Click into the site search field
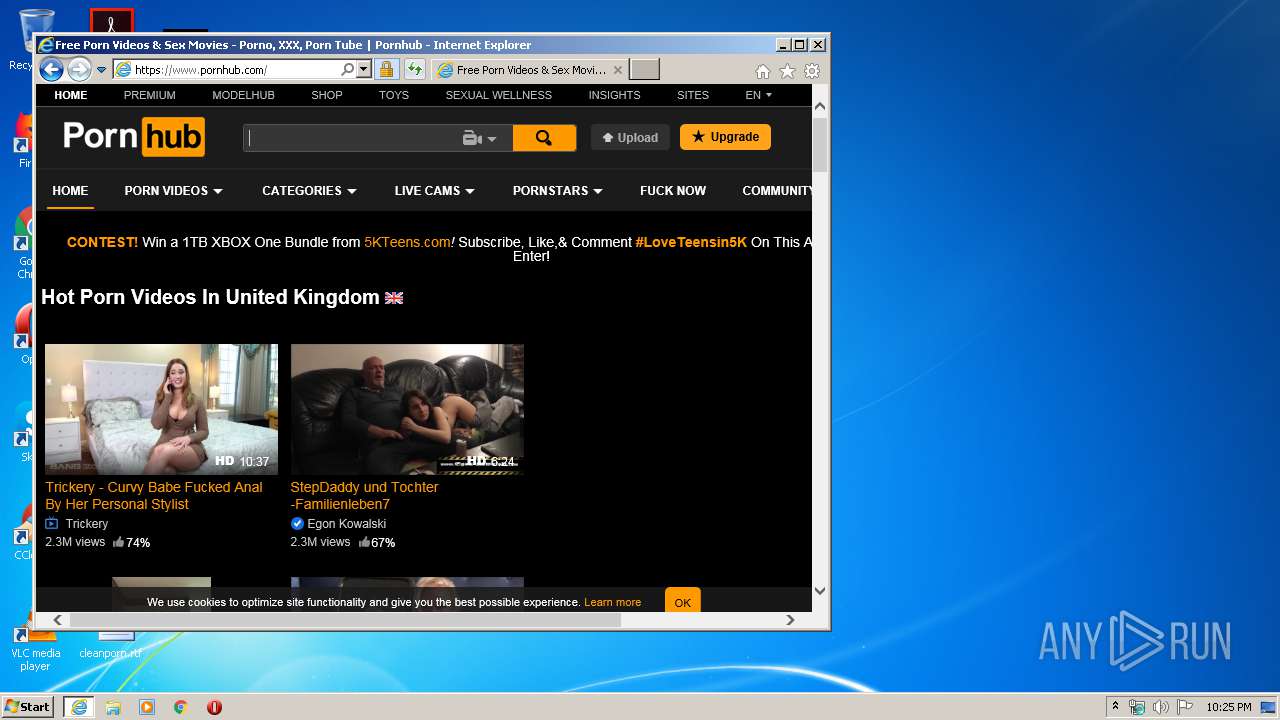The width and height of the screenshot is (1280, 720). pyautogui.click(x=350, y=138)
